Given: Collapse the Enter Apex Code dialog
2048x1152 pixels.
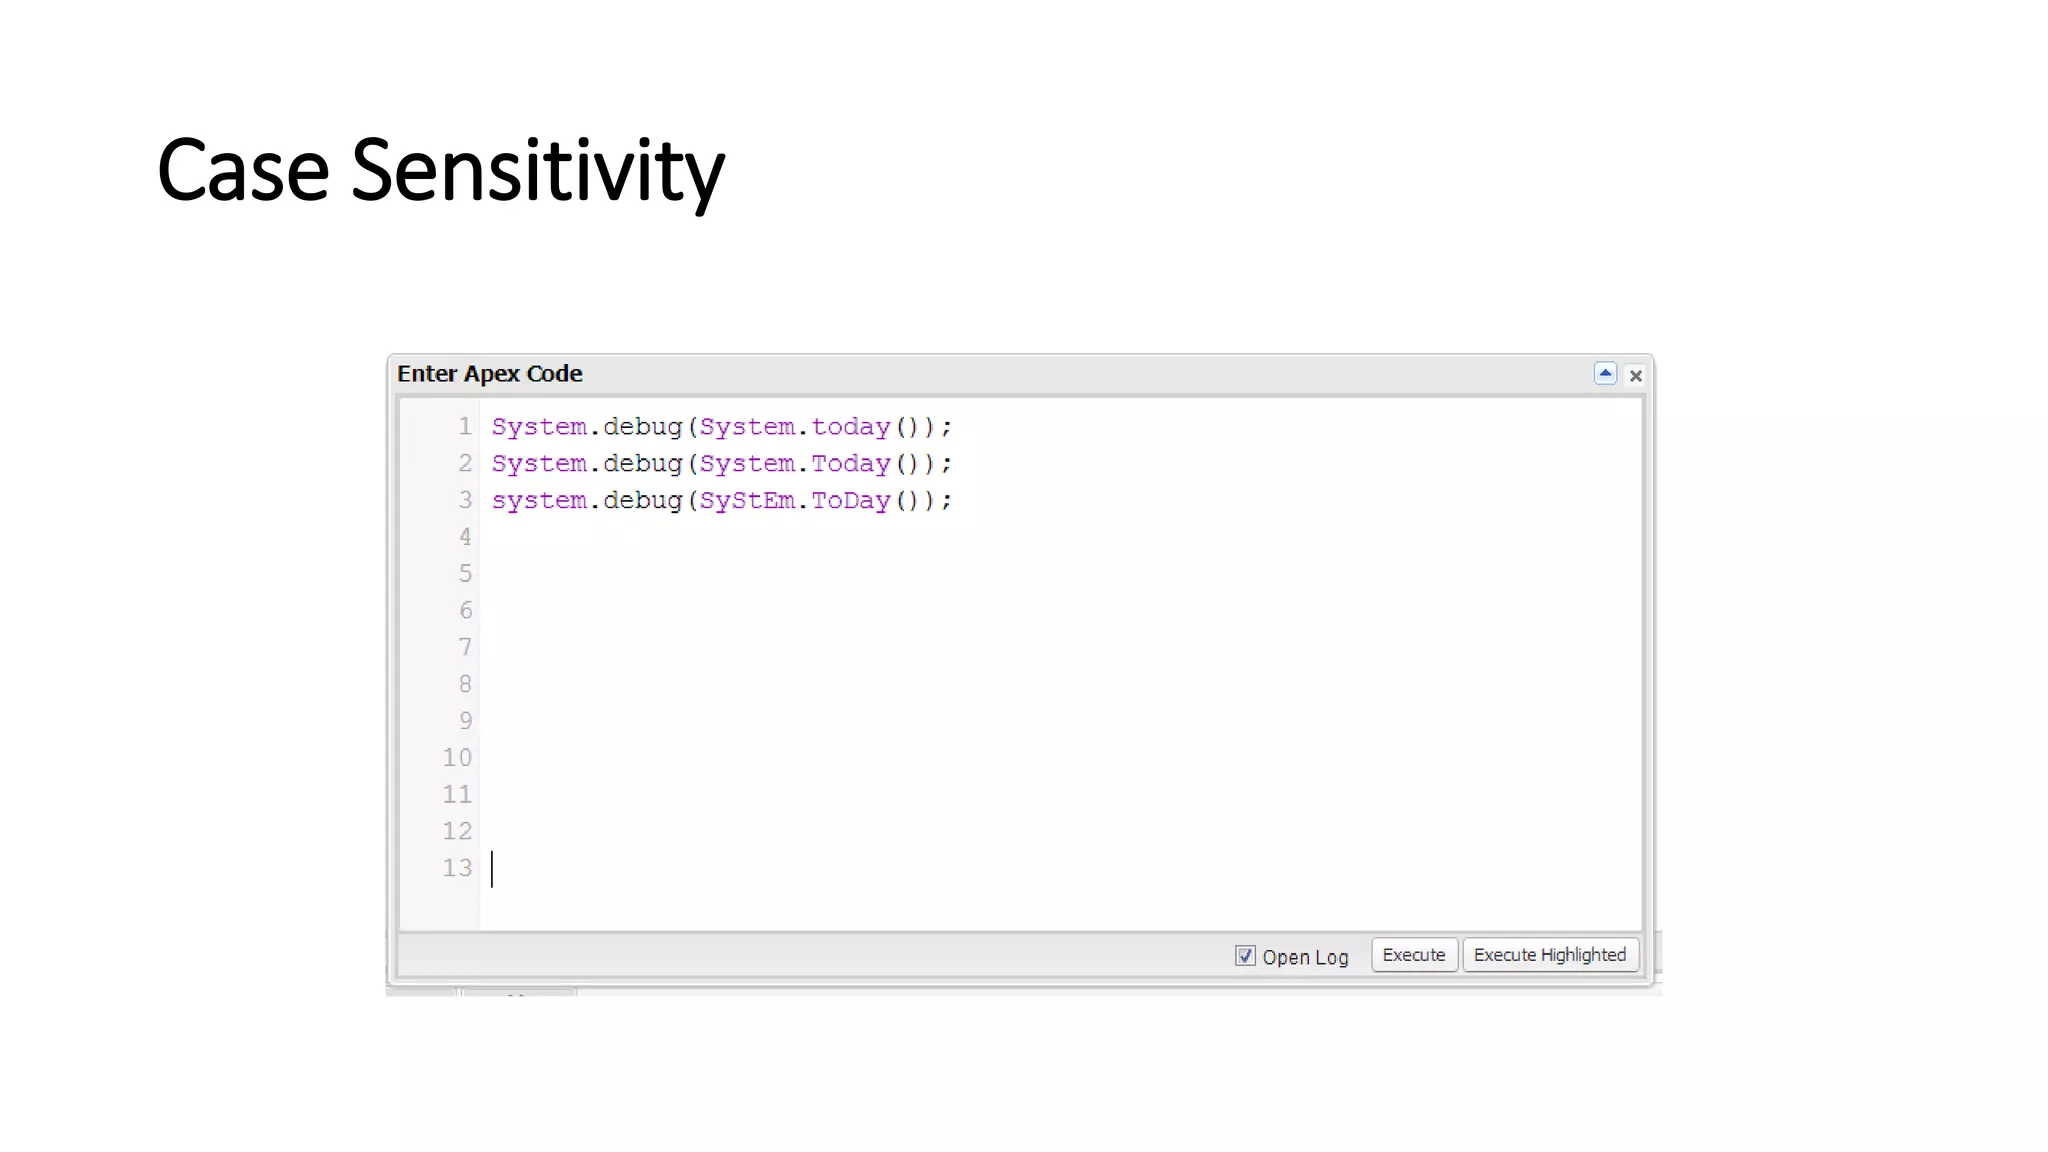Looking at the screenshot, I should pyautogui.click(x=1605, y=374).
